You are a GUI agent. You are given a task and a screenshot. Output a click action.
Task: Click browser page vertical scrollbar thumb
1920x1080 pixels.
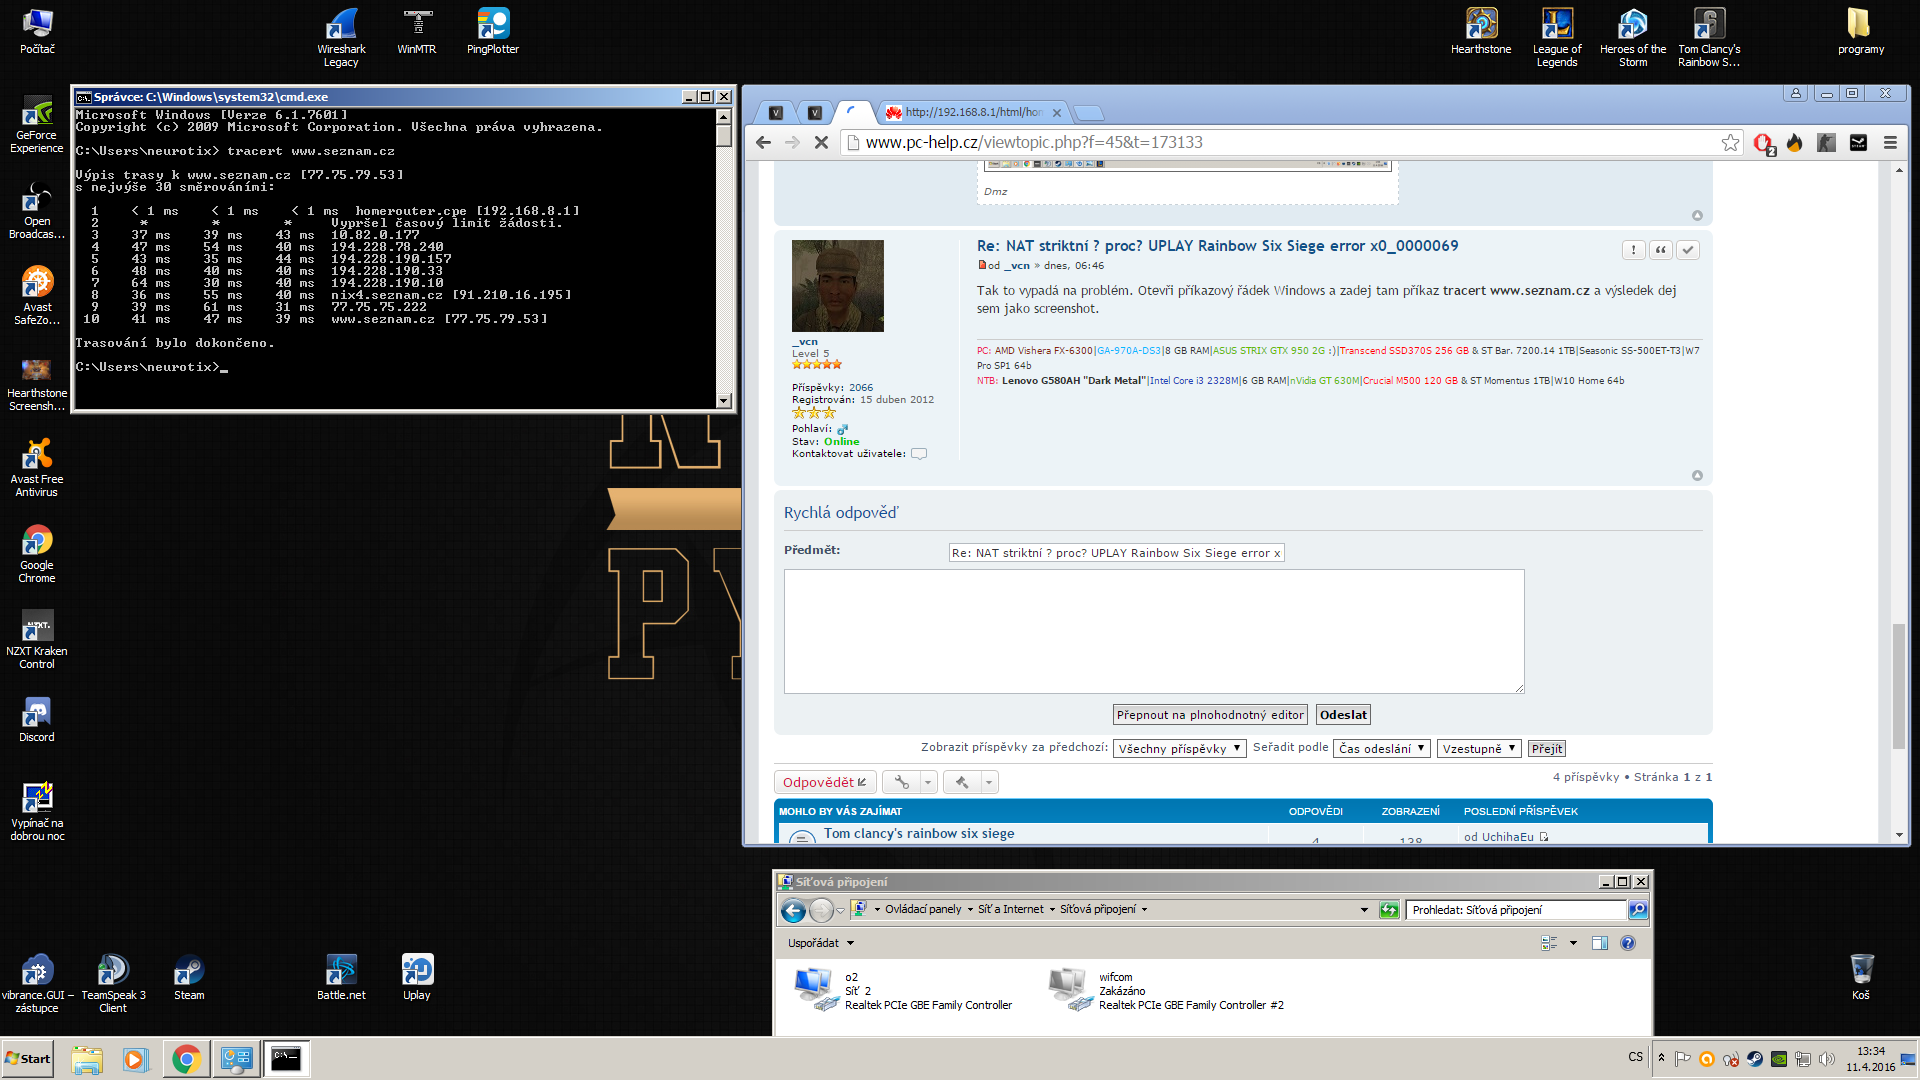tap(1898, 685)
